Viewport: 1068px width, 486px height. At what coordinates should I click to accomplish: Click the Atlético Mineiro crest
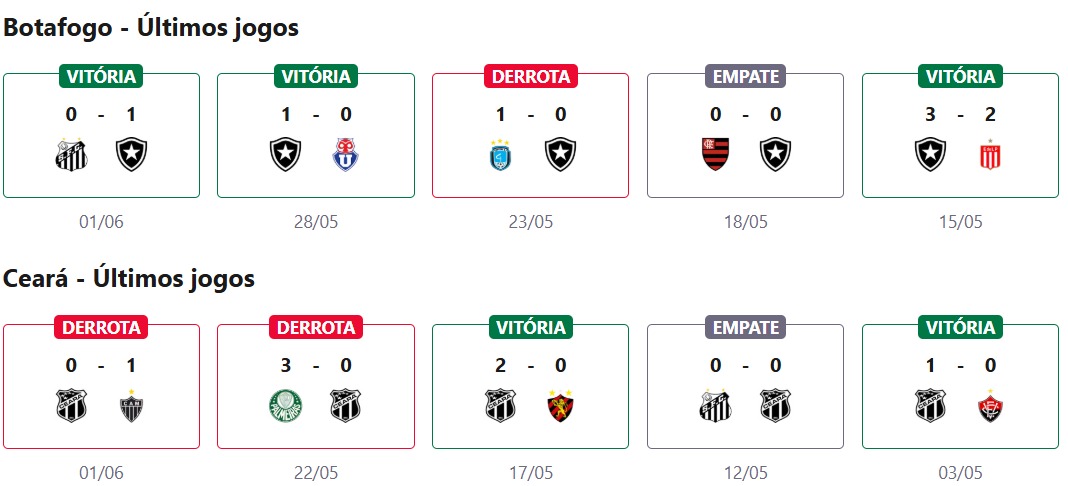[x=131, y=405]
